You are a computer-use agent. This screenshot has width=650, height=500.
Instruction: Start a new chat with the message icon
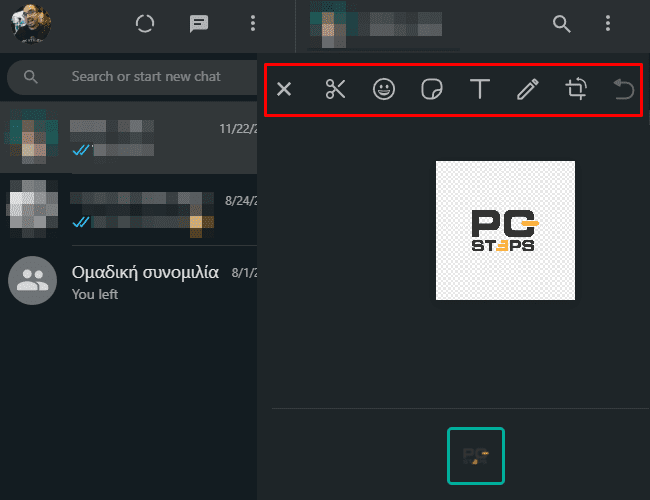(x=199, y=24)
